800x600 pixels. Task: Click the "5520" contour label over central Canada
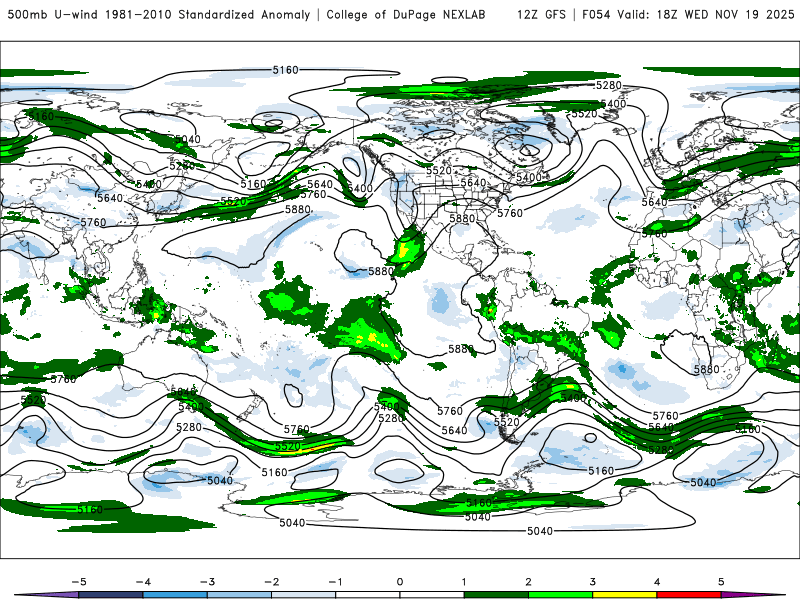point(439,170)
